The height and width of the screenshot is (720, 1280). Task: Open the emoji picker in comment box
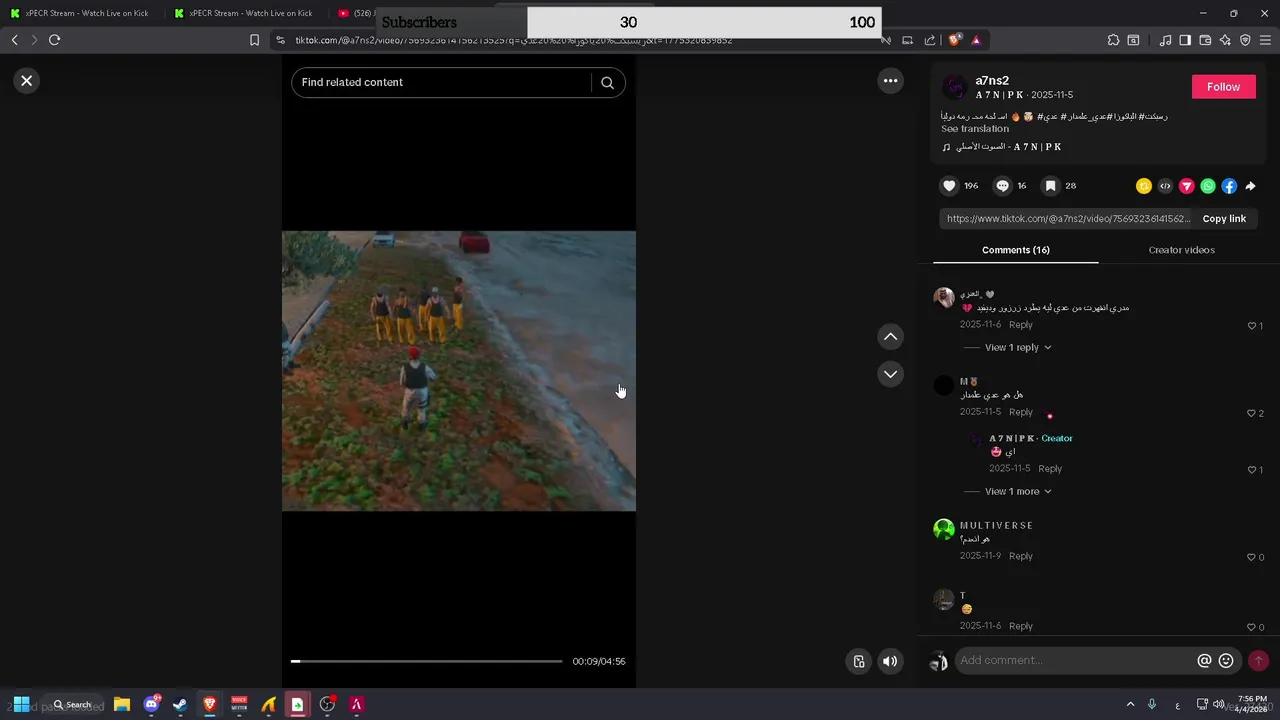tap(1226, 661)
